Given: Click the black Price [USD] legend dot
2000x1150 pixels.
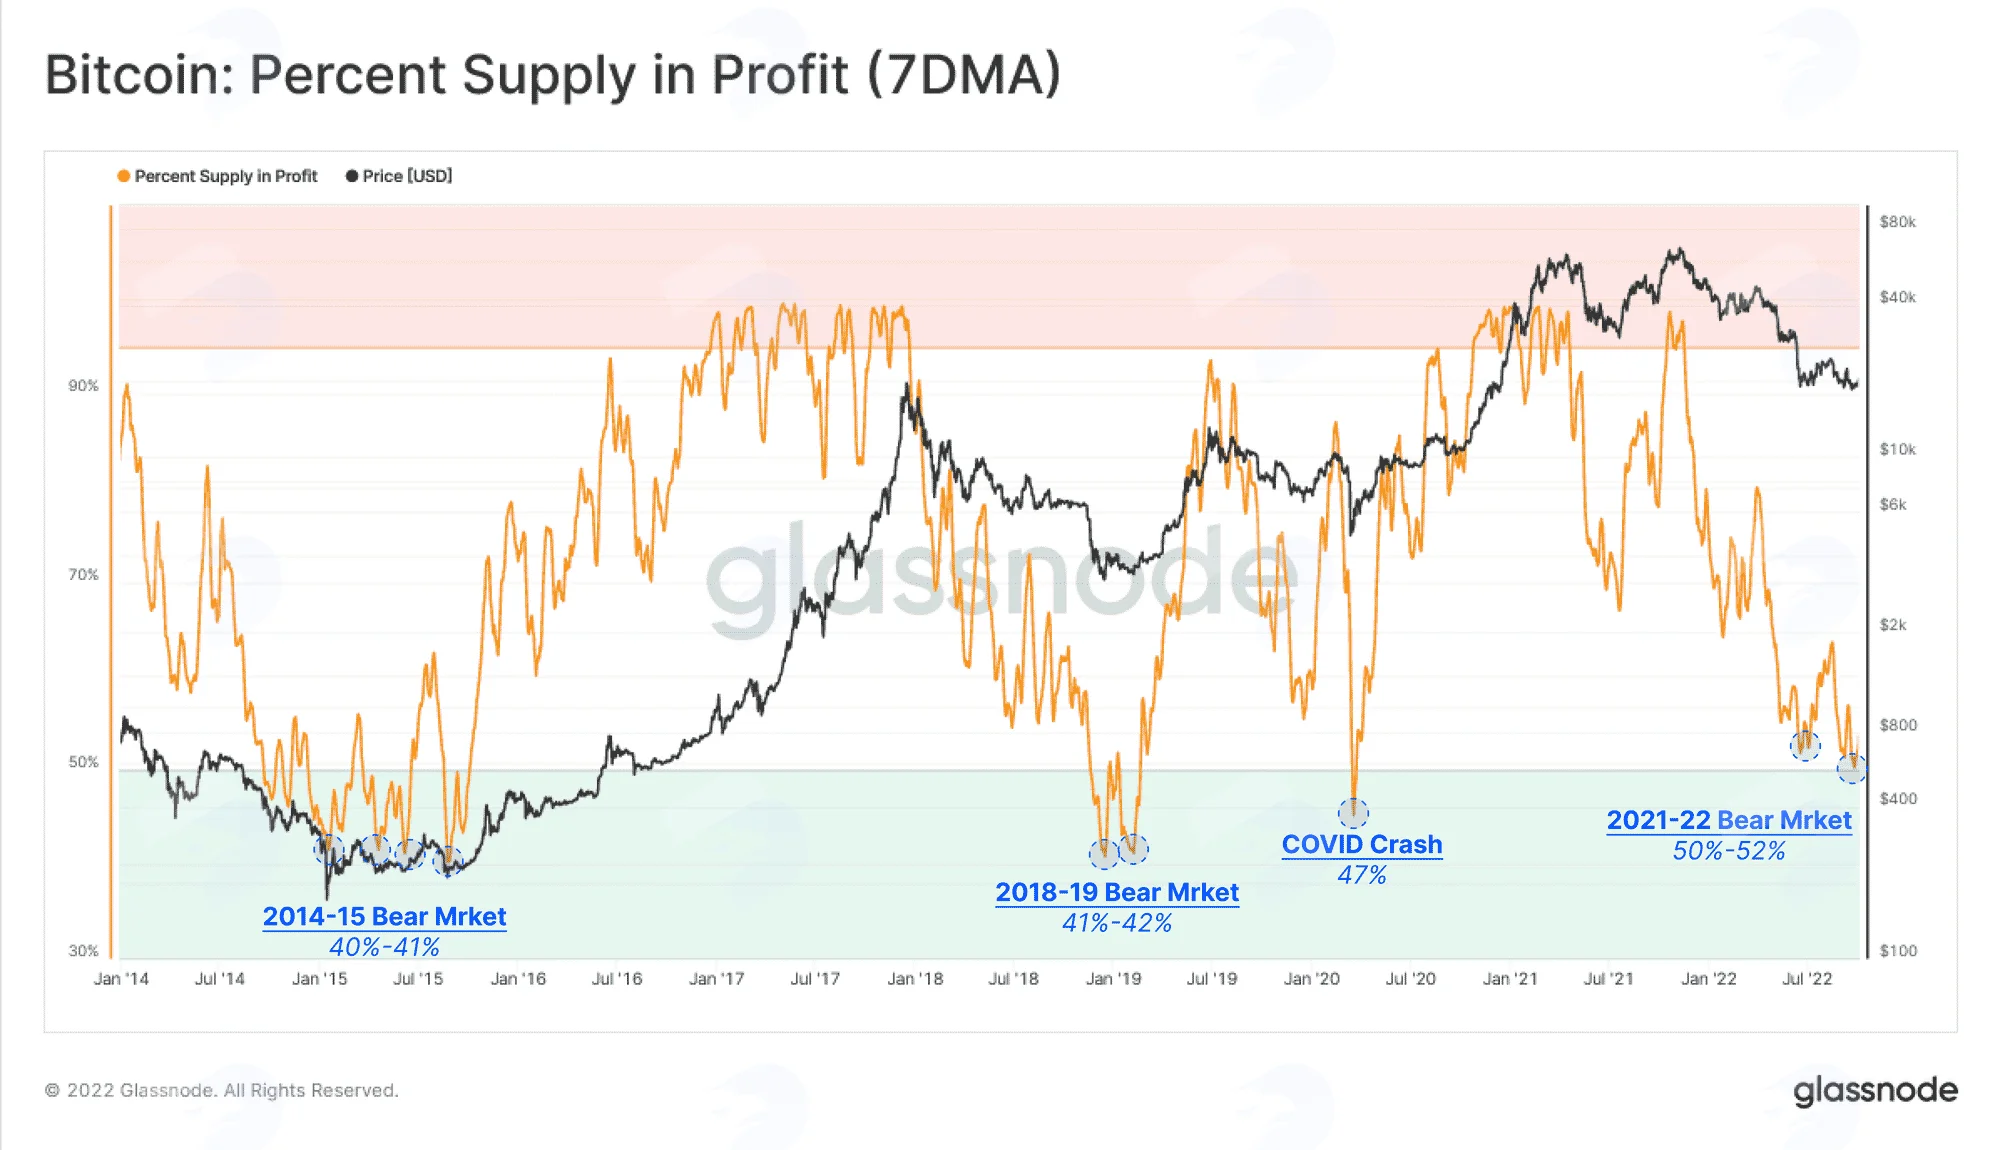Looking at the screenshot, I should 352,176.
